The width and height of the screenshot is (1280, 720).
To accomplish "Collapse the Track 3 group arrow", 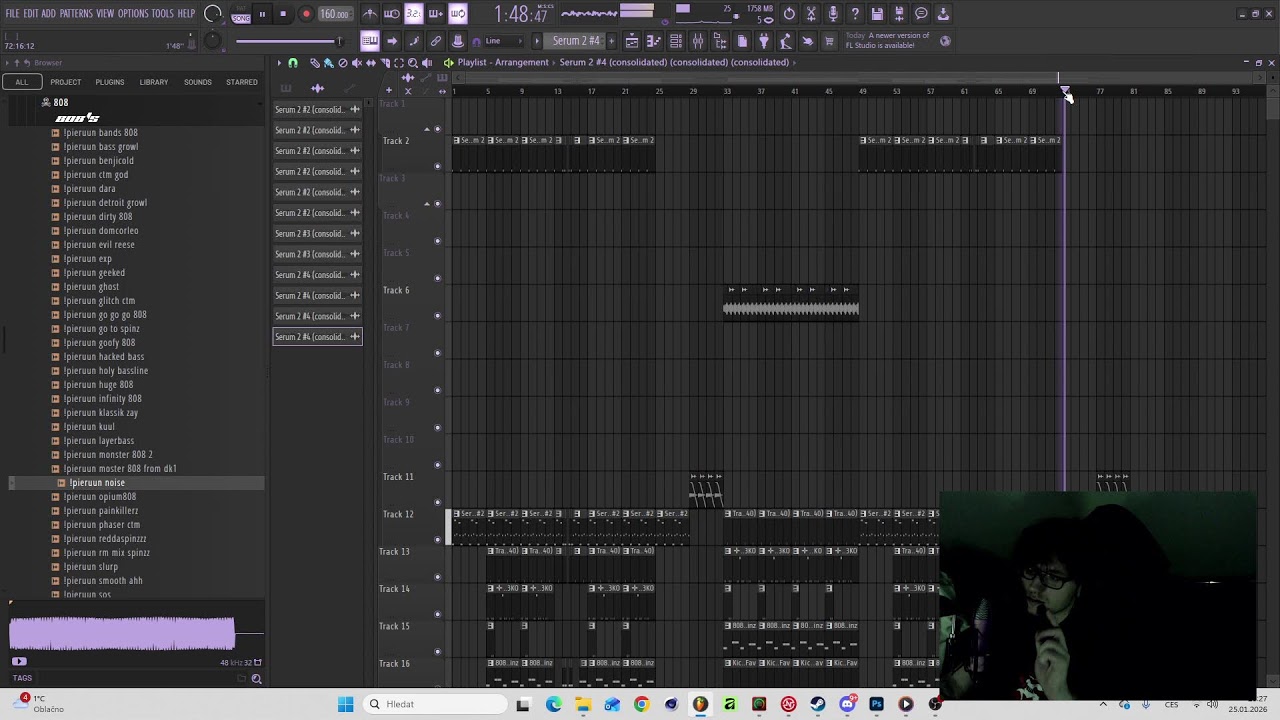I will (427, 204).
